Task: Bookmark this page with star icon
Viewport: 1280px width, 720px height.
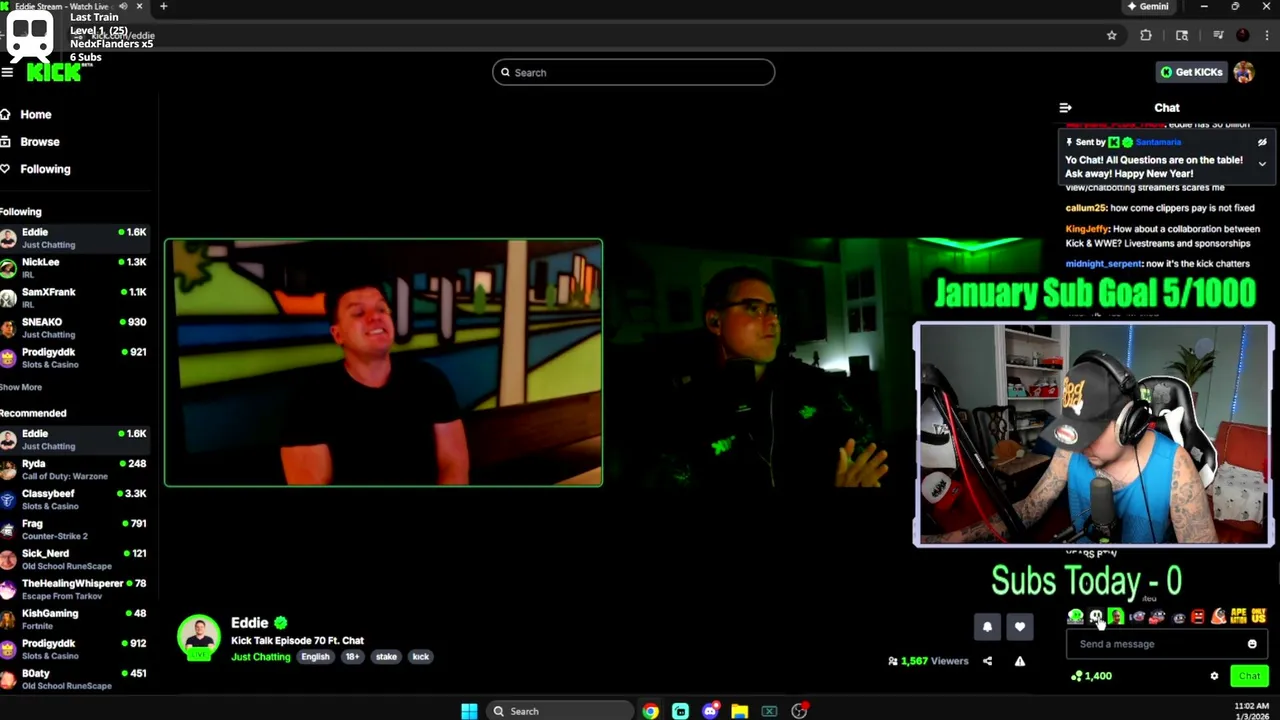Action: (x=1111, y=35)
